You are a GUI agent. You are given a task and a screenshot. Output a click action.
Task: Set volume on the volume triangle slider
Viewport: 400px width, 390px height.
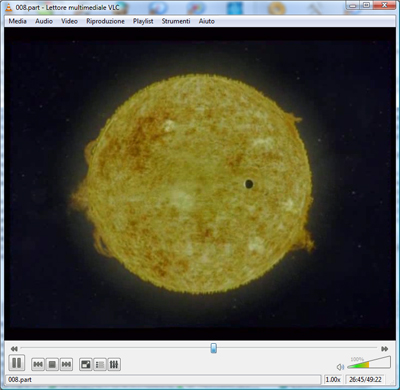pos(369,362)
